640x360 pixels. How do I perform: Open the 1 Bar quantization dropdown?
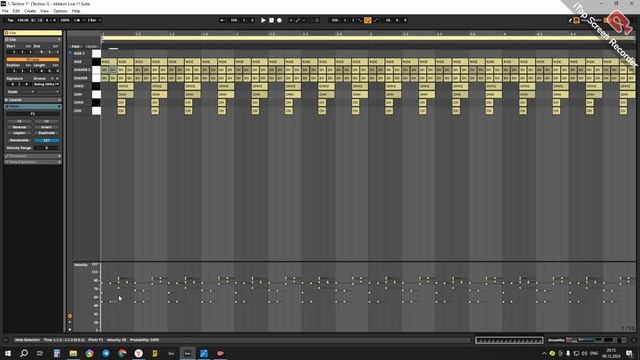[x=93, y=20]
